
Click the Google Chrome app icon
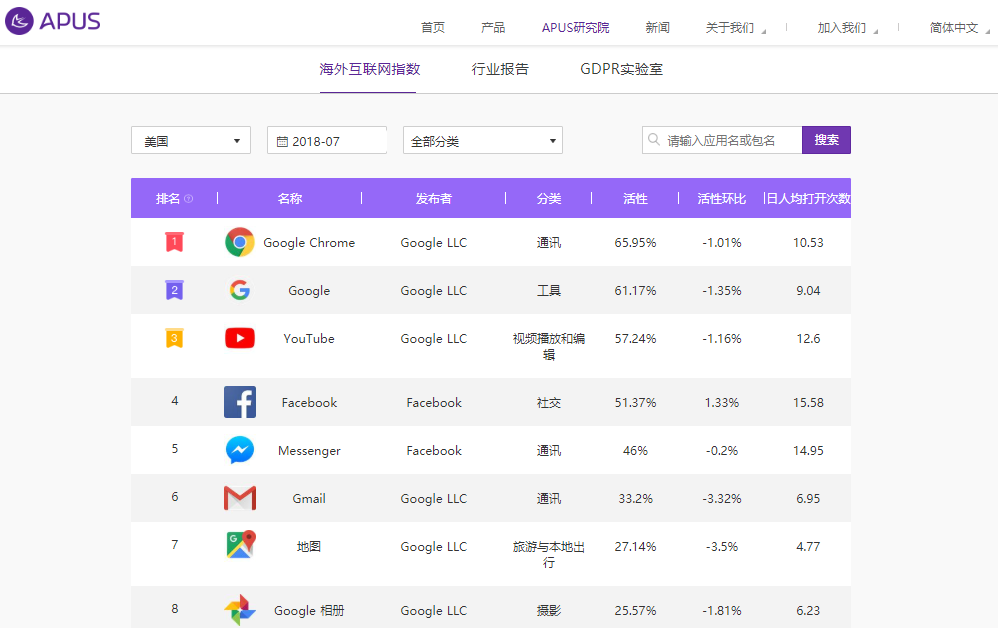coord(240,242)
